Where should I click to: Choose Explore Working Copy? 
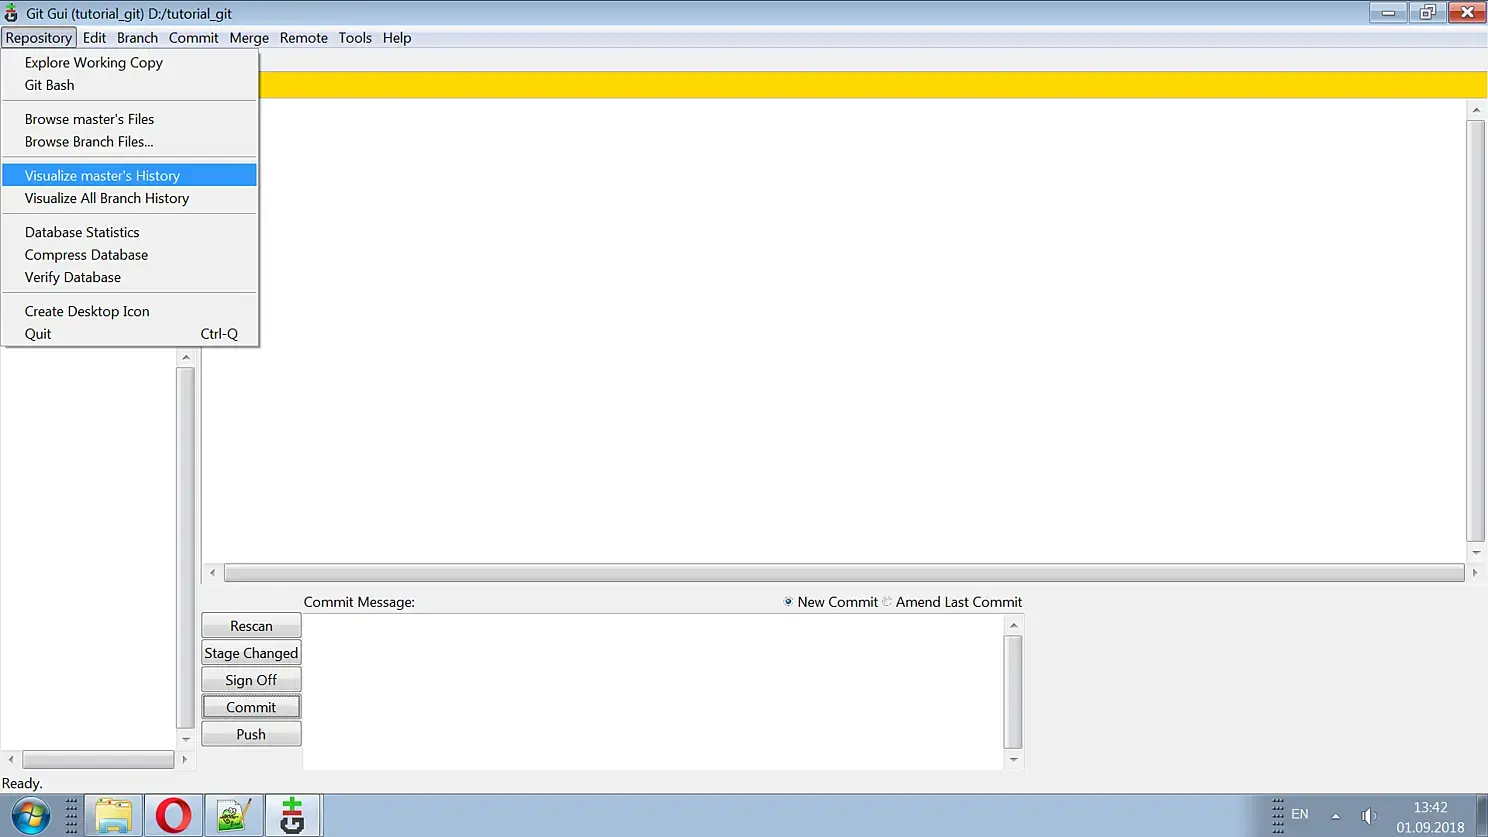[x=129, y=62]
